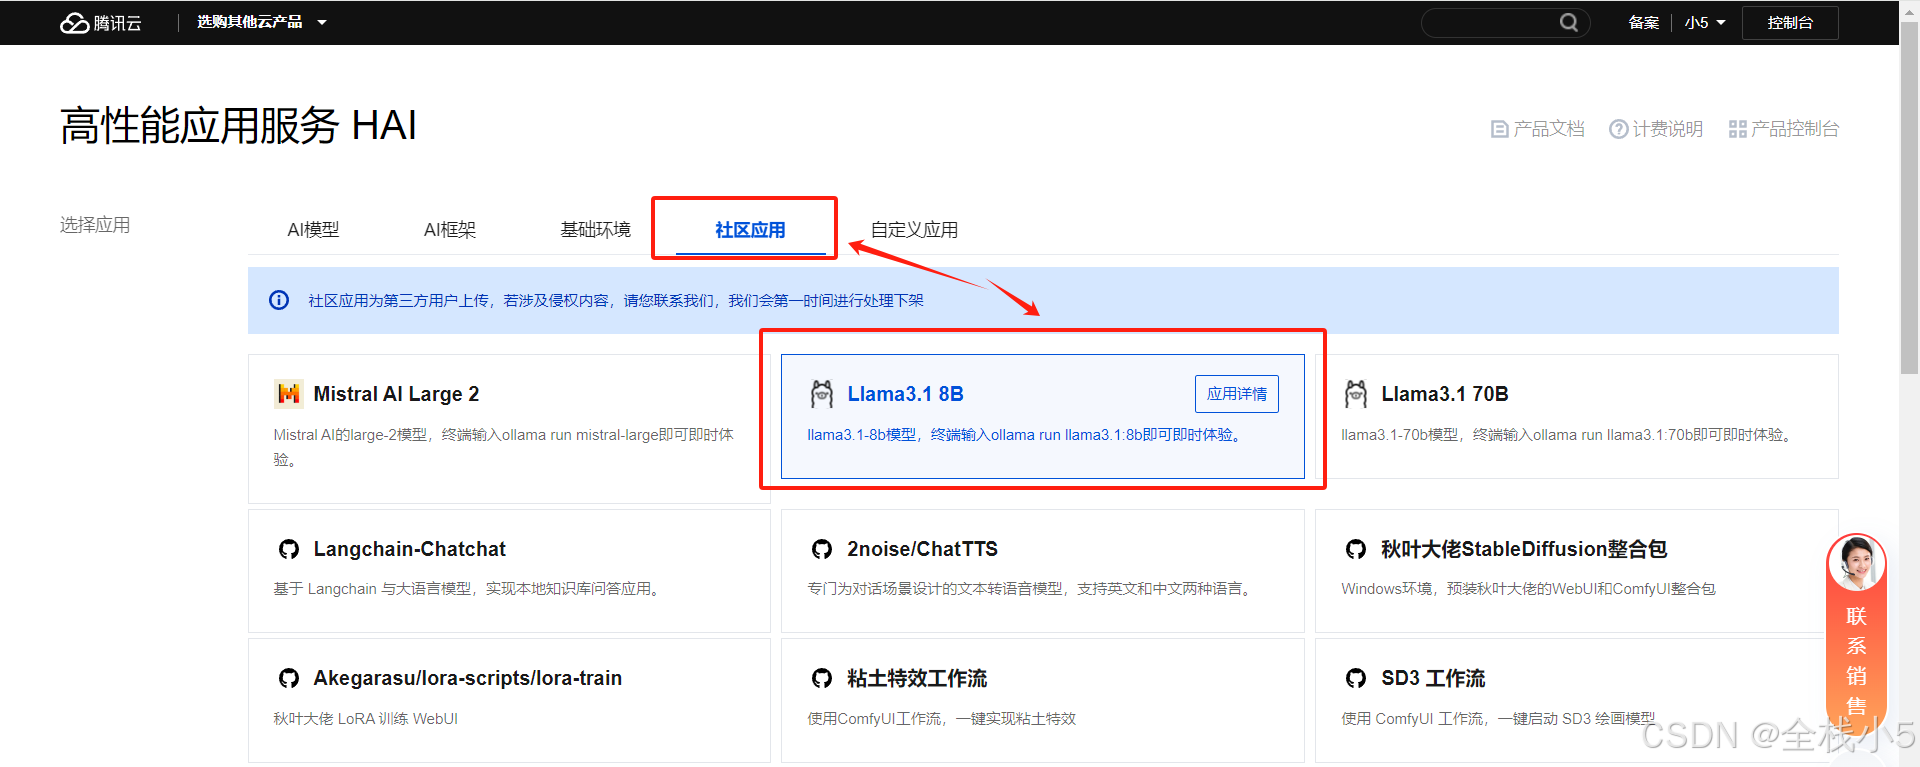This screenshot has height=767, width=1920.
Task: Select the Llama3.1 70B card title
Action: pos(1445,394)
